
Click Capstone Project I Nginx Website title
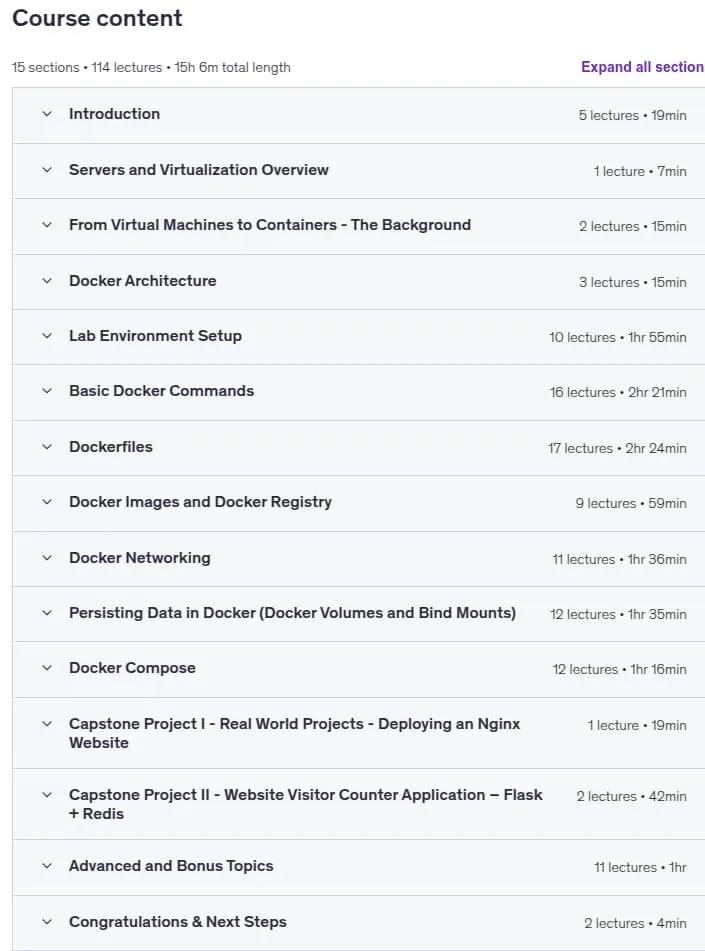coord(295,733)
